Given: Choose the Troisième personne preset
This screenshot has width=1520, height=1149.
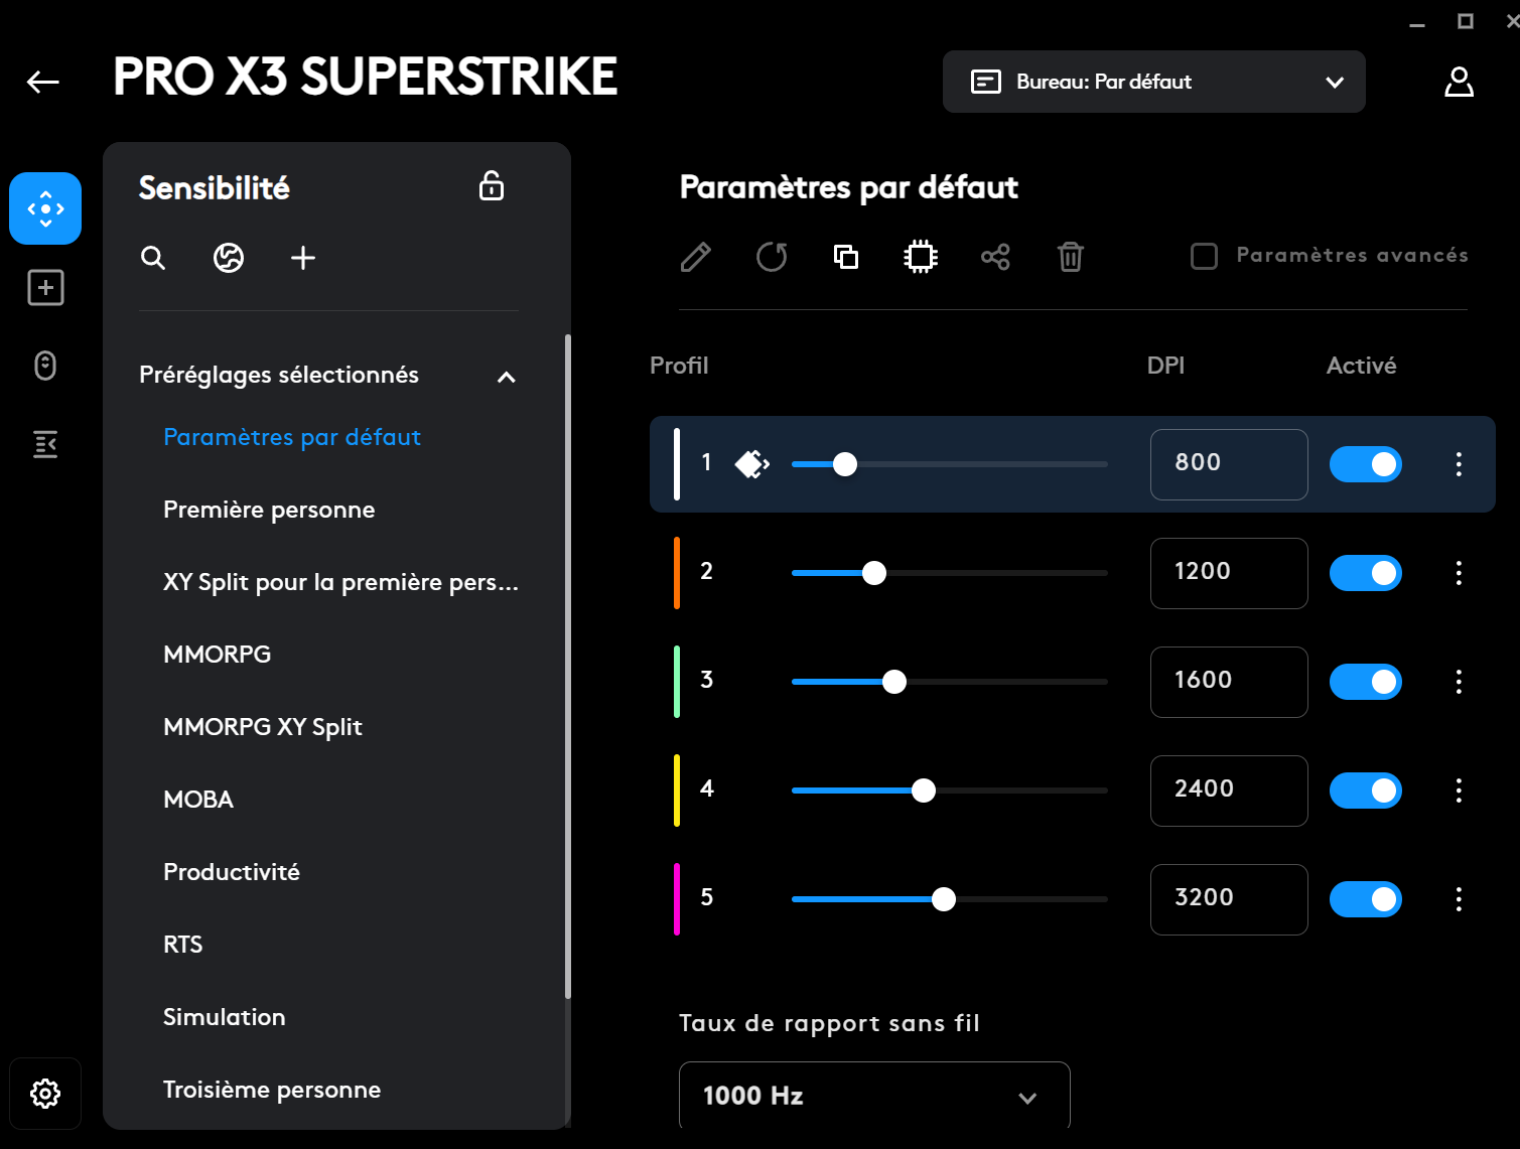Looking at the screenshot, I should 272,1090.
